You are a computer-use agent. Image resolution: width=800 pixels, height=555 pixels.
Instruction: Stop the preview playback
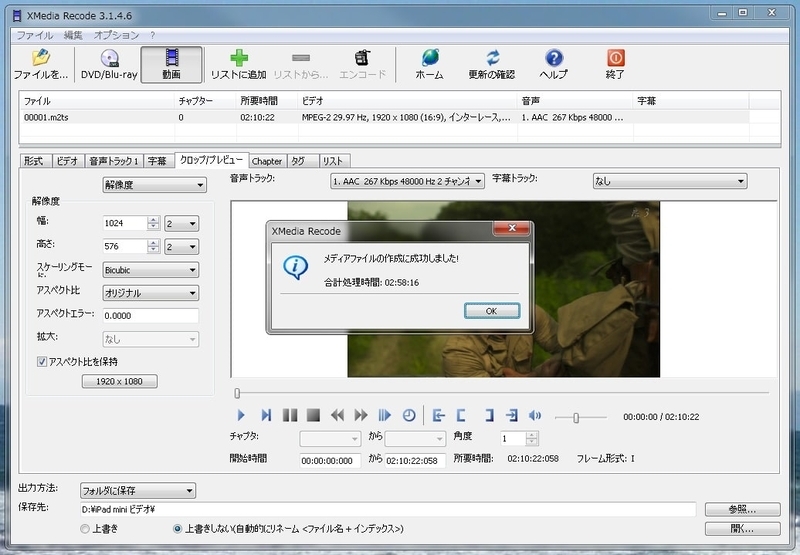pos(313,415)
